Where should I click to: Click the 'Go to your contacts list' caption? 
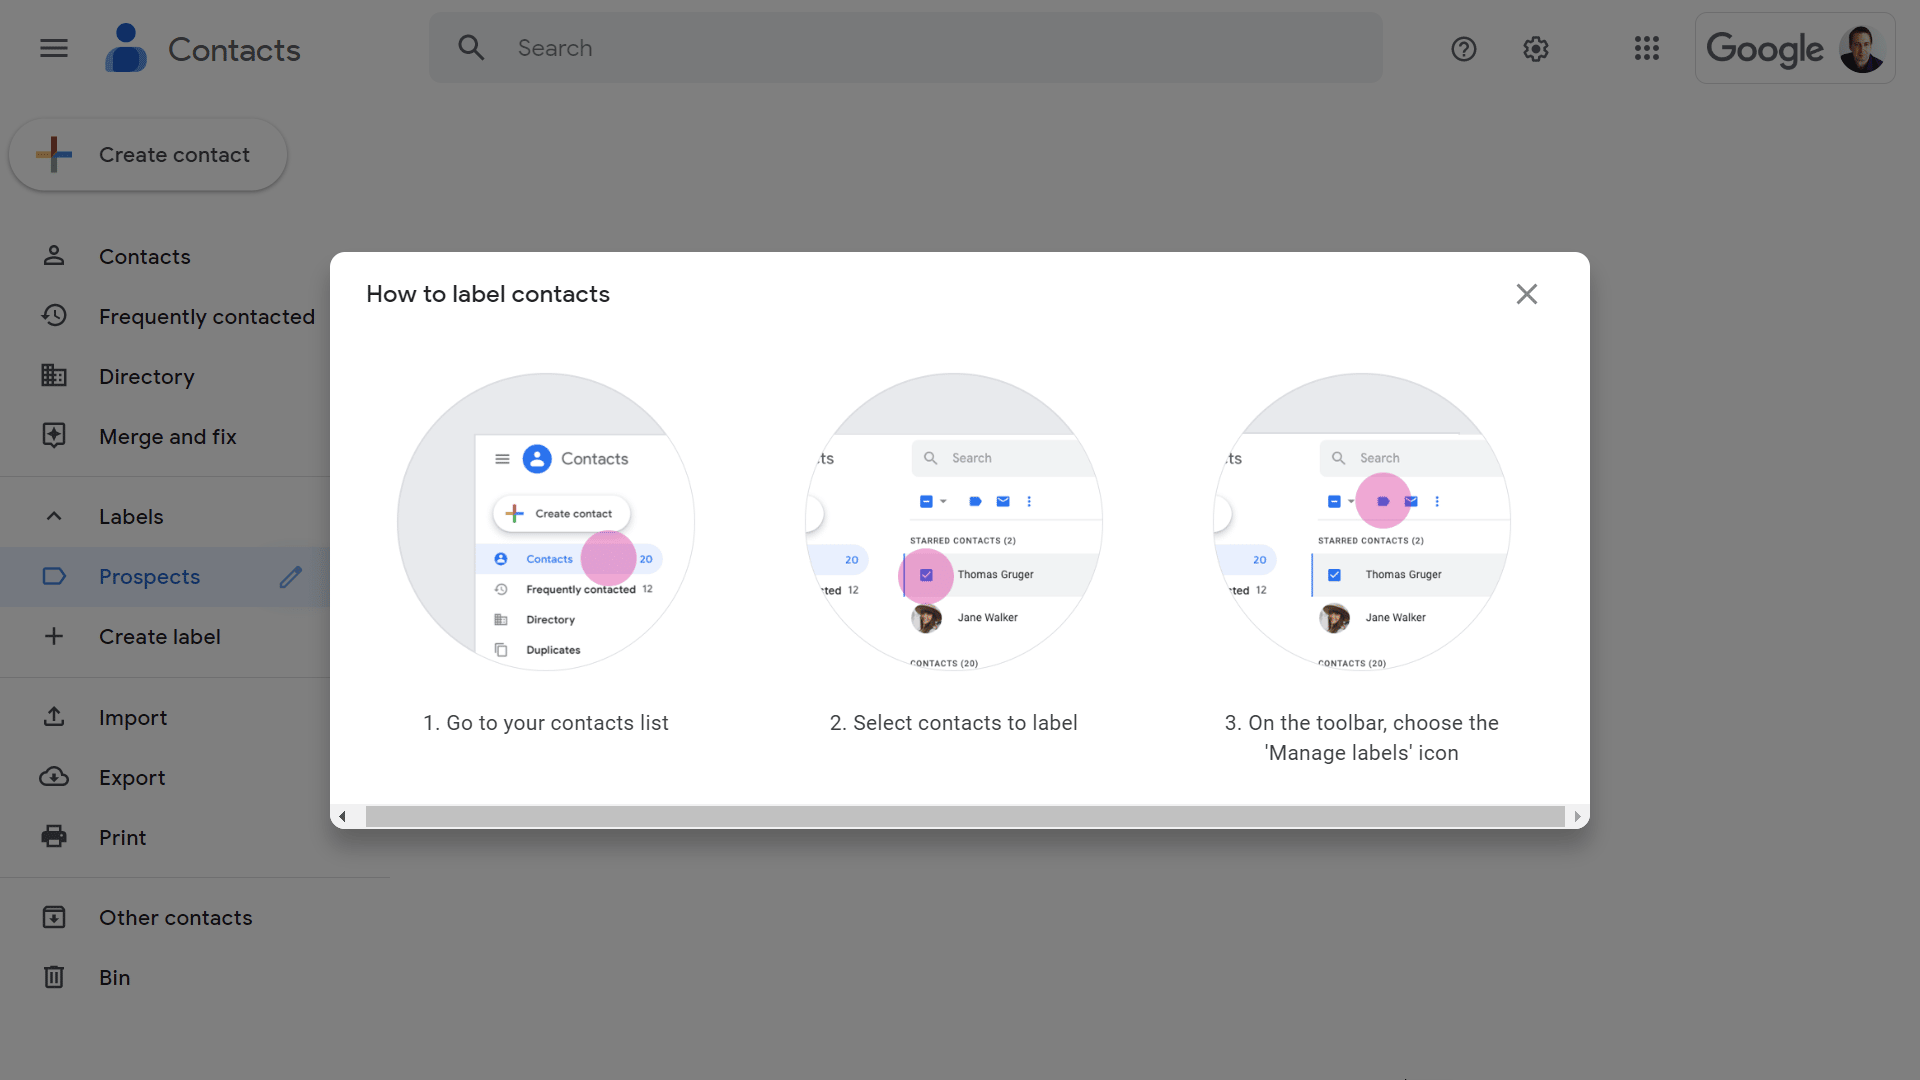(x=546, y=723)
